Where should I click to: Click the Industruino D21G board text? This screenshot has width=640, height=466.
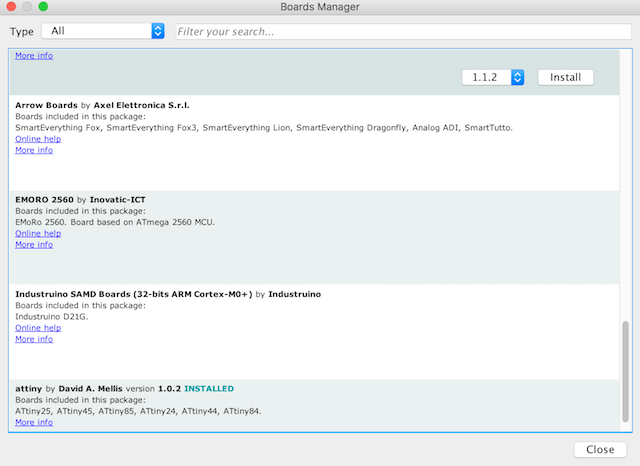pos(52,317)
